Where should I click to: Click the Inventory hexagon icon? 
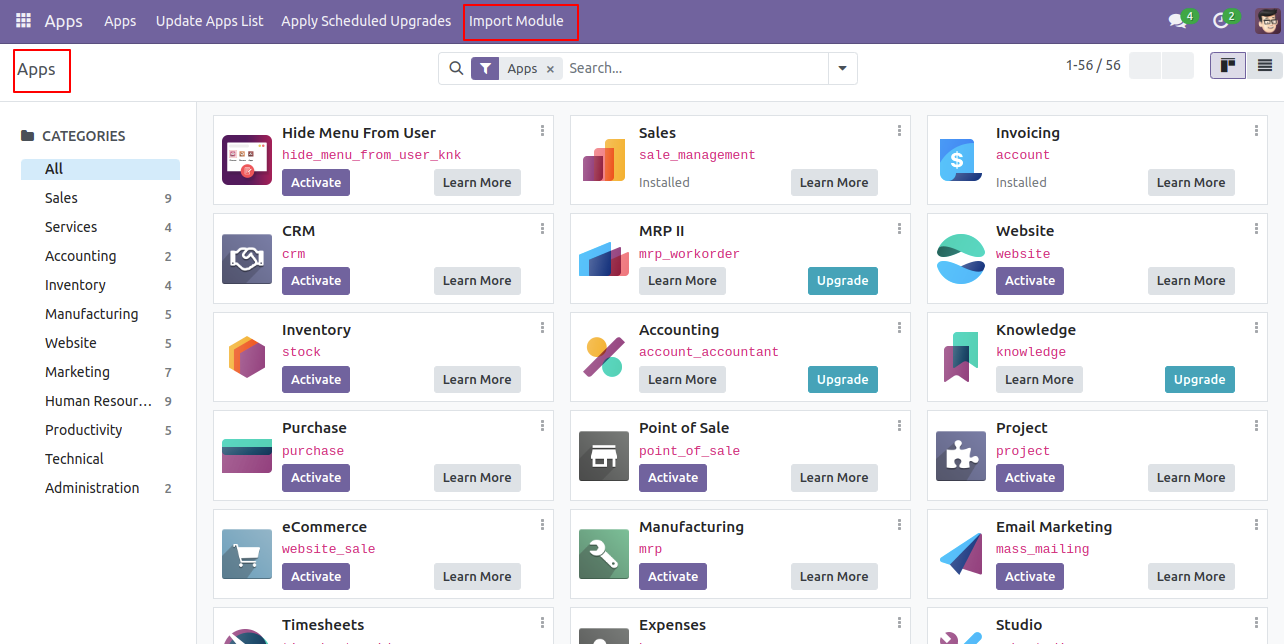(247, 357)
